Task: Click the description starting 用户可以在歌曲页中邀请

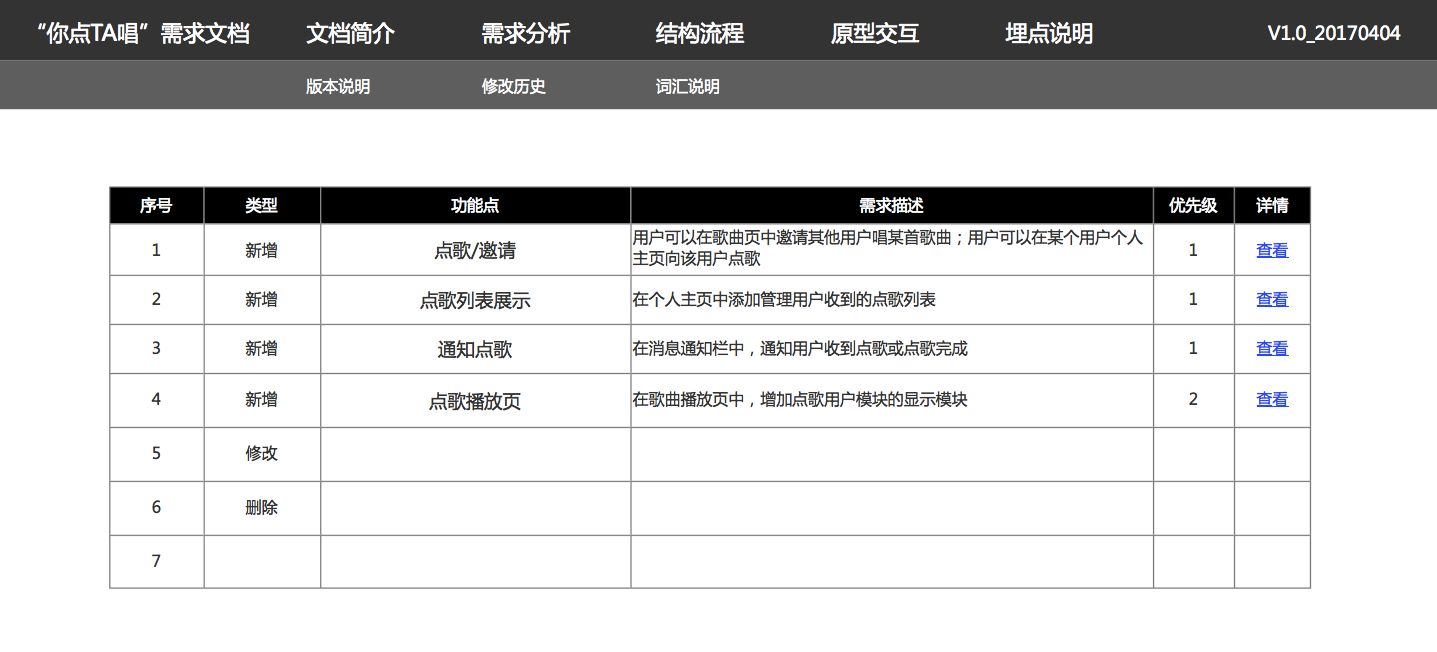Action: pyautogui.click(x=888, y=248)
